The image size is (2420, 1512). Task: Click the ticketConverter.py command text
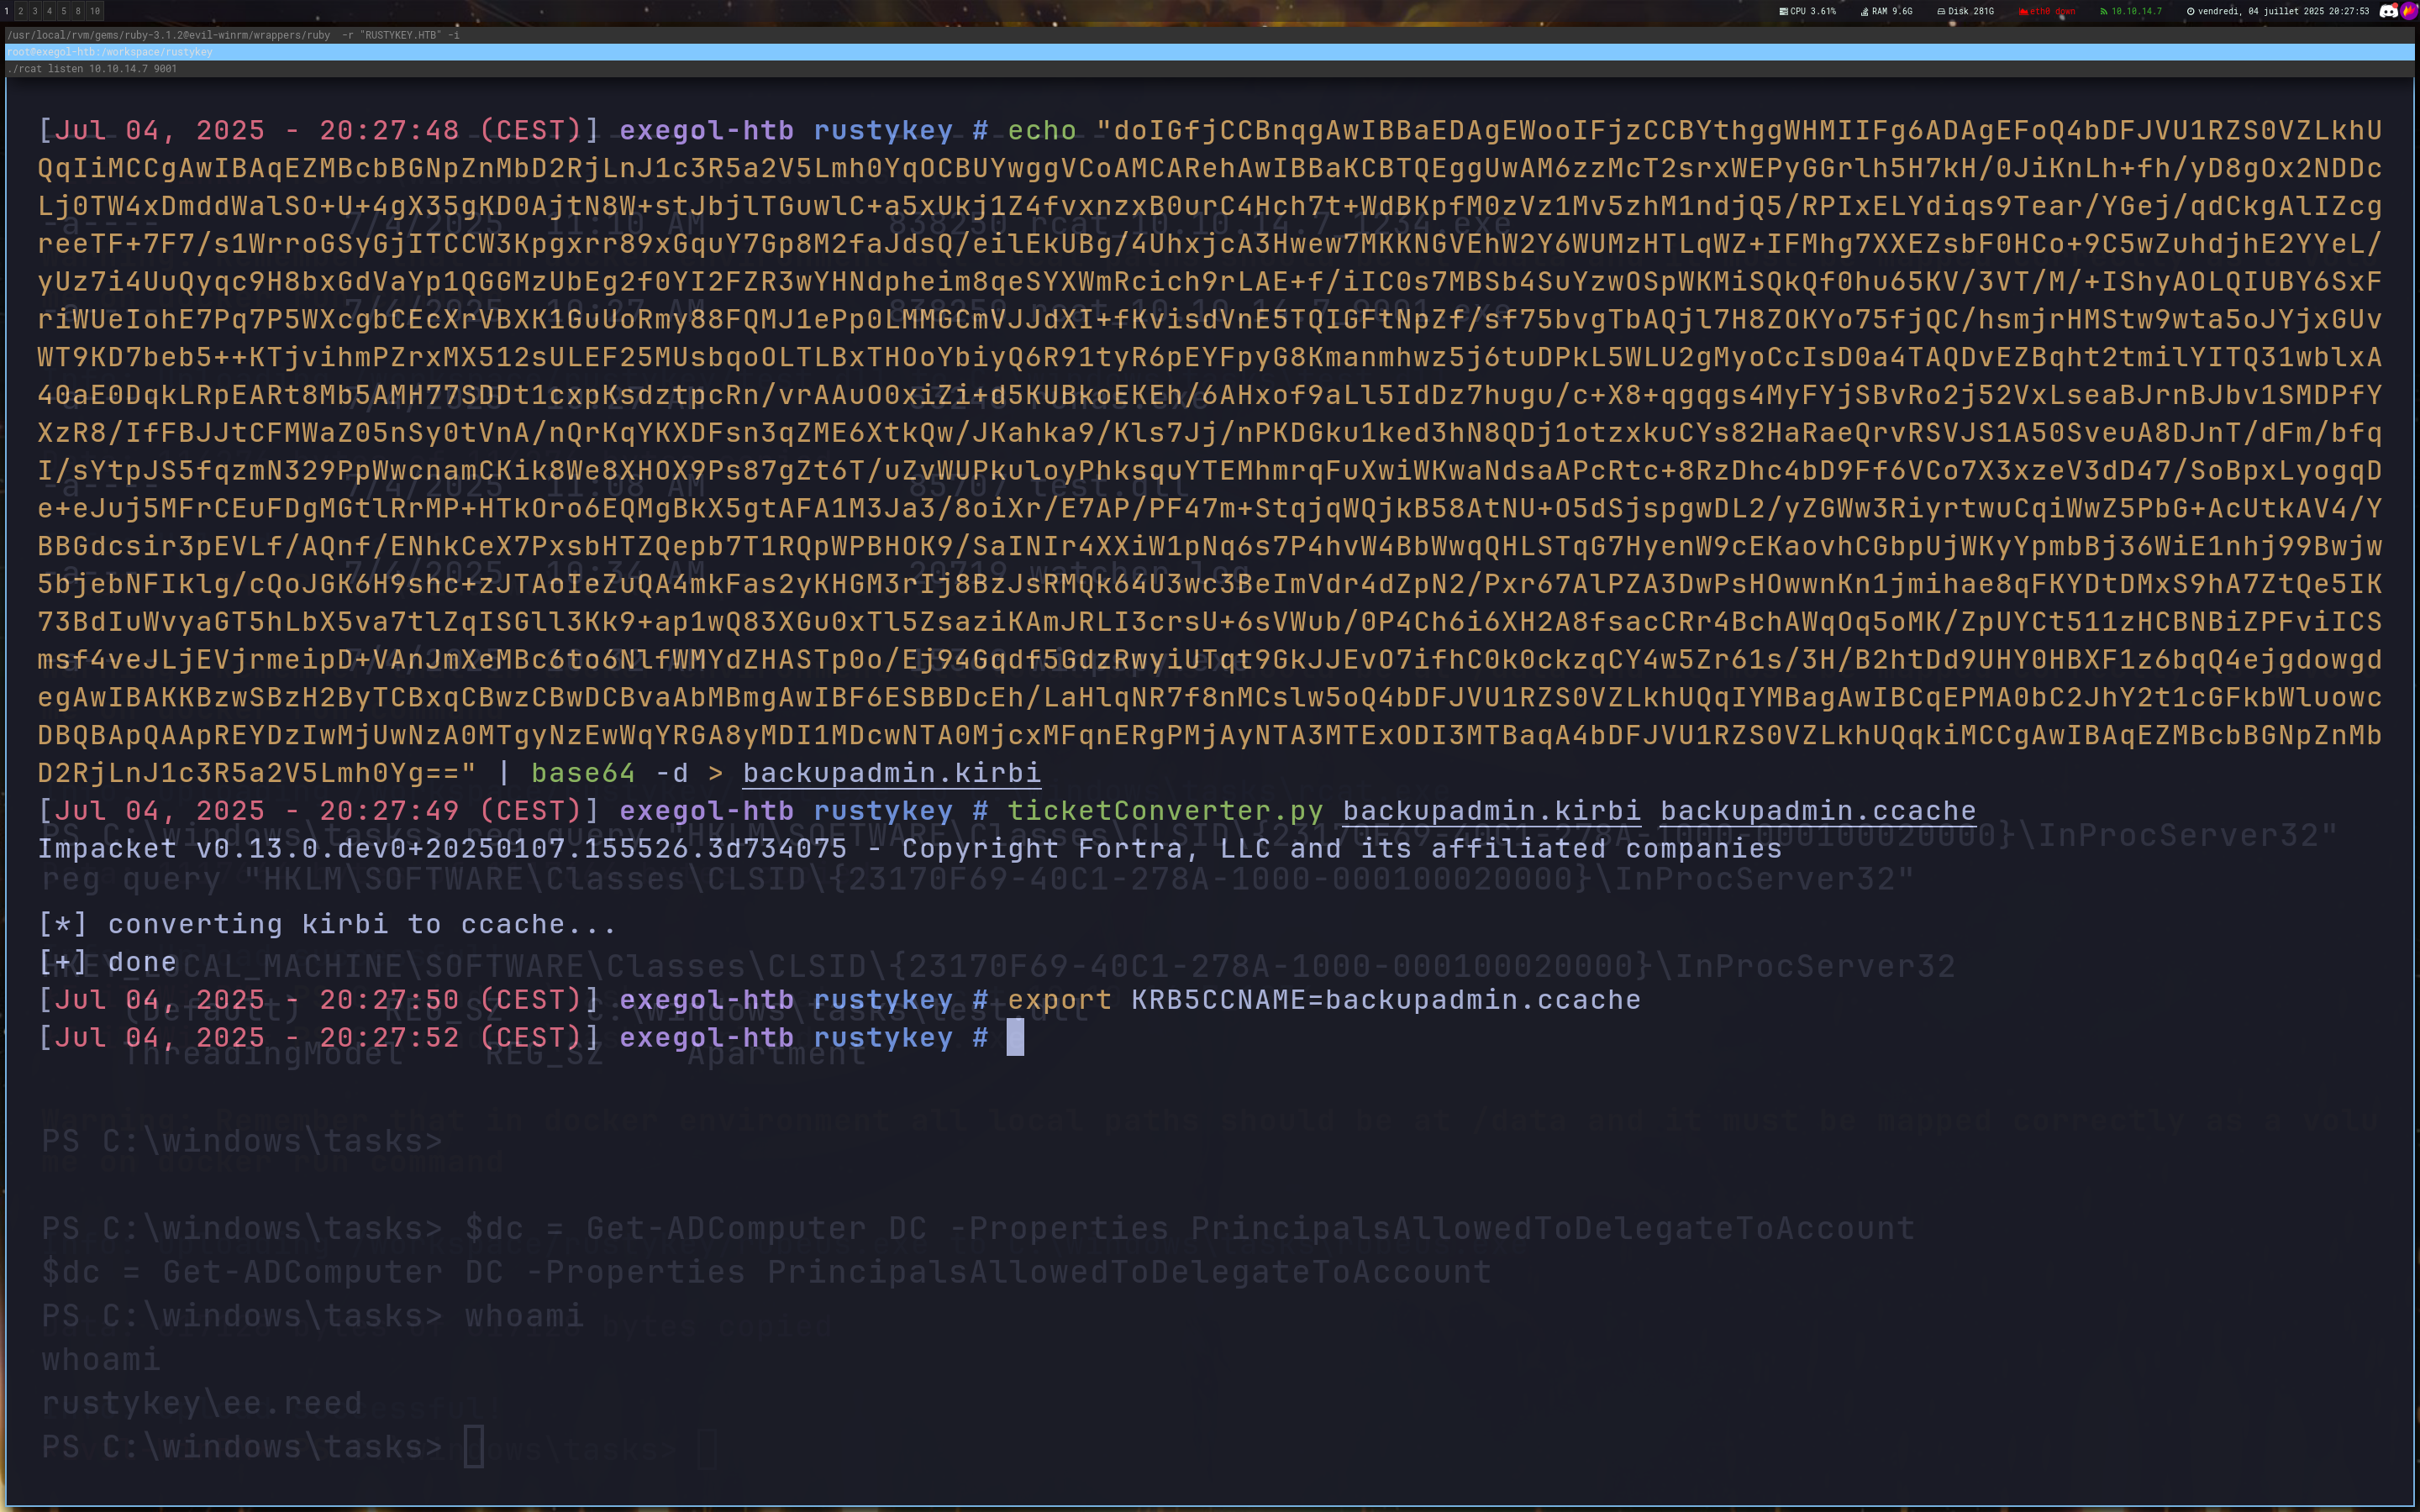coord(1164,811)
